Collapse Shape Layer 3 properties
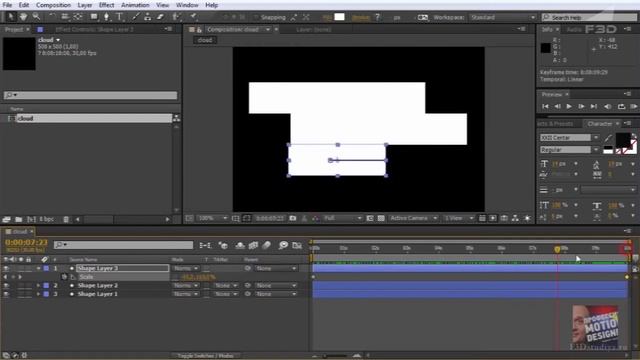This screenshot has height=360, width=640. 38,268
